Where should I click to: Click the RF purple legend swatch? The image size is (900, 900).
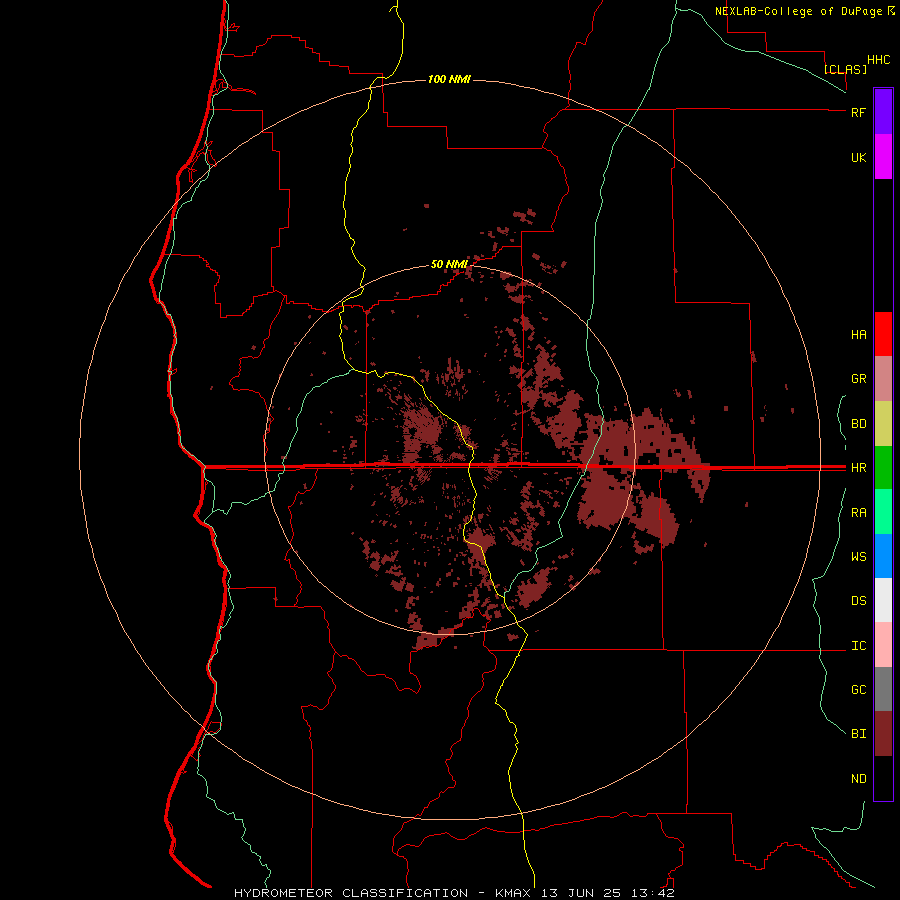883,112
